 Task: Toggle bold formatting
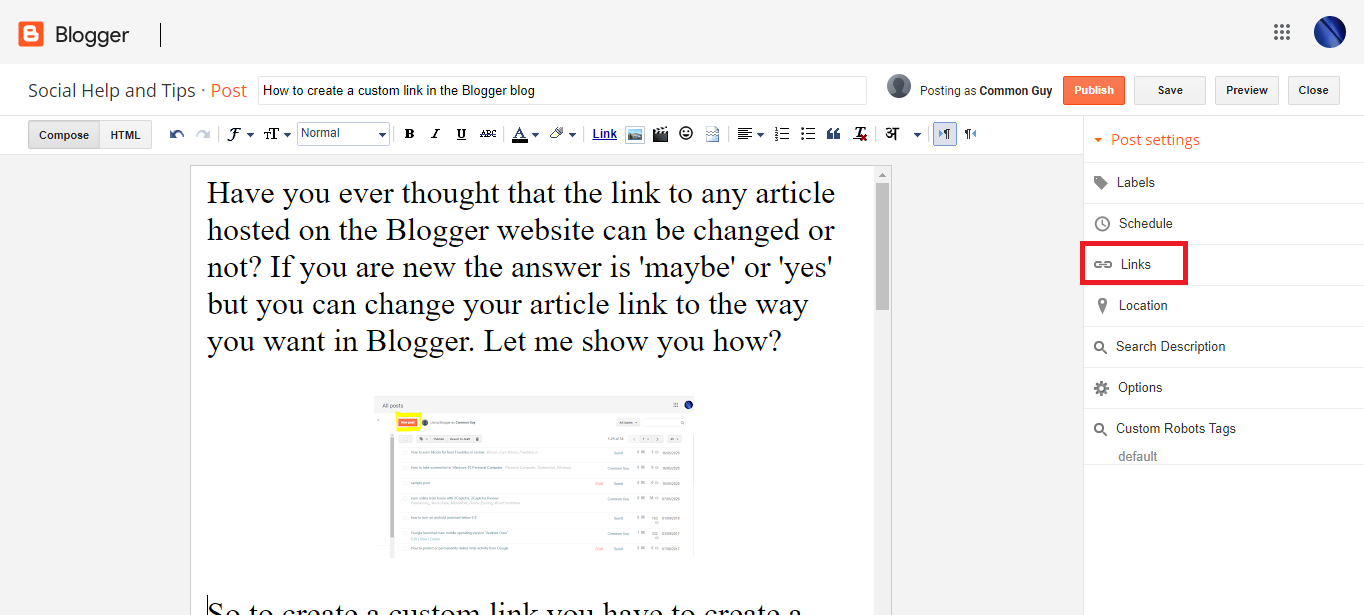[409, 133]
